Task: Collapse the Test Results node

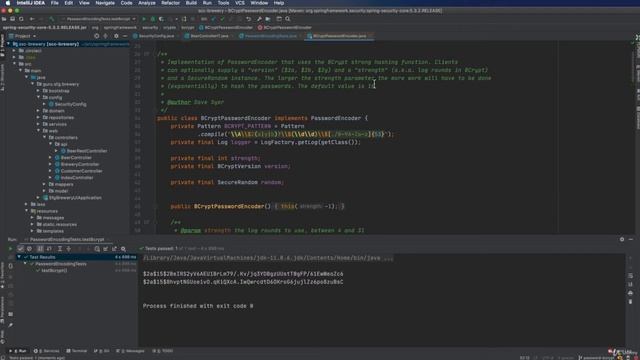Action: pyautogui.click(x=19, y=257)
